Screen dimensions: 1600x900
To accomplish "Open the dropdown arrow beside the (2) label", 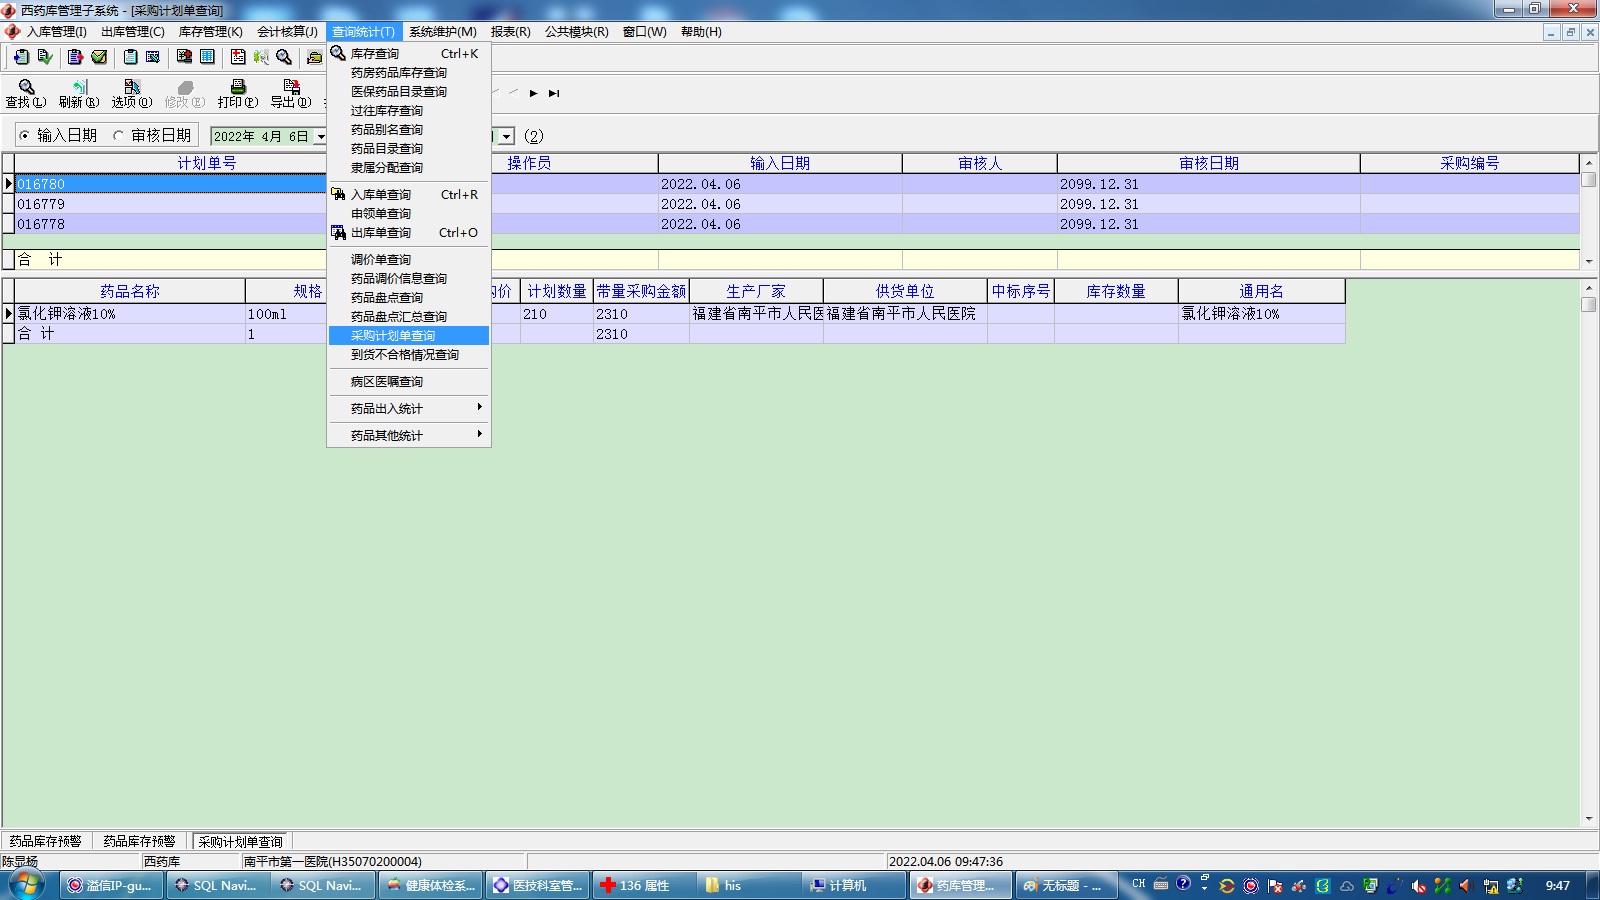I will (507, 136).
